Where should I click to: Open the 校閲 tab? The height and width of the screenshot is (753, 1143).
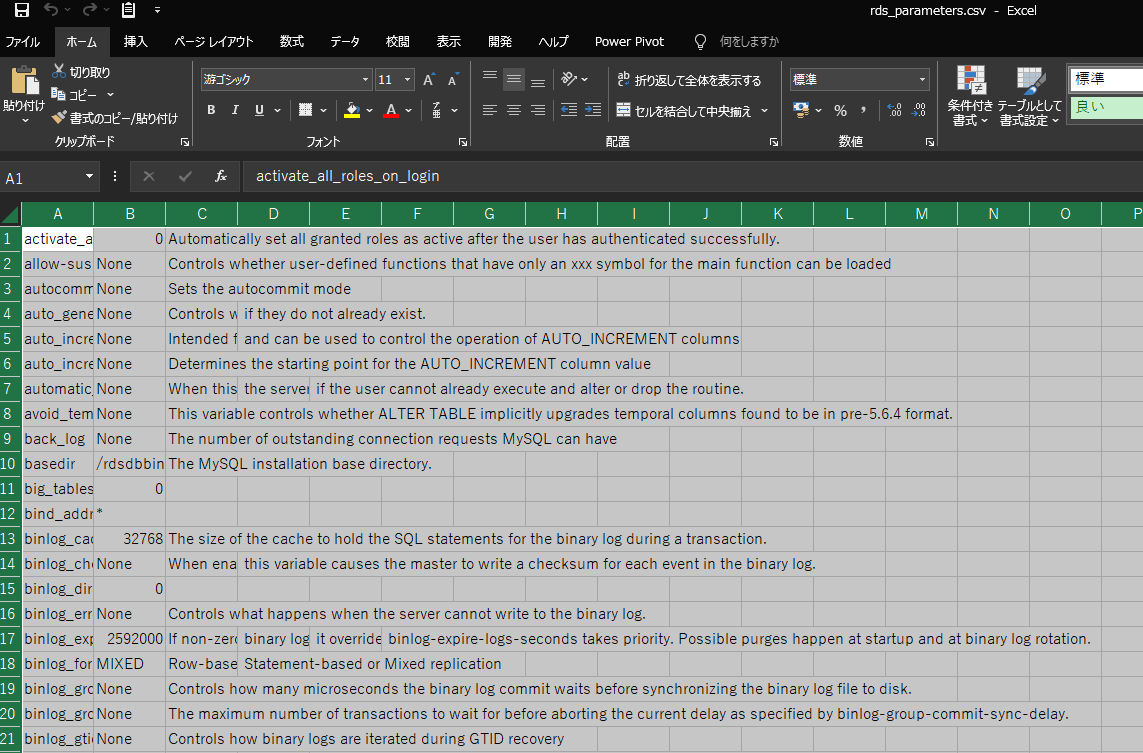click(x=397, y=42)
